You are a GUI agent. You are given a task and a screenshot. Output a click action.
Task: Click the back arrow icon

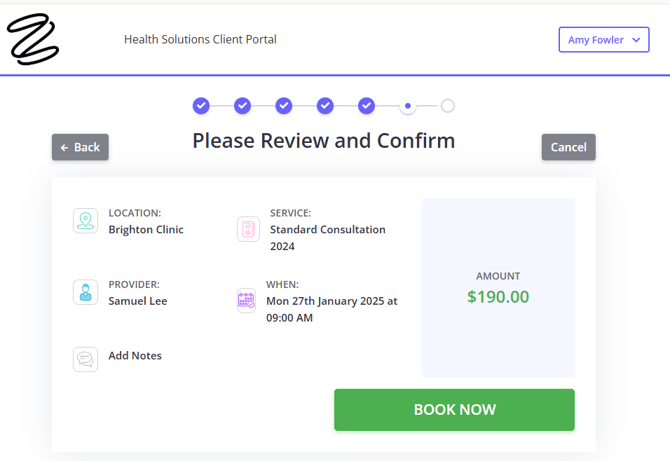coord(65,147)
